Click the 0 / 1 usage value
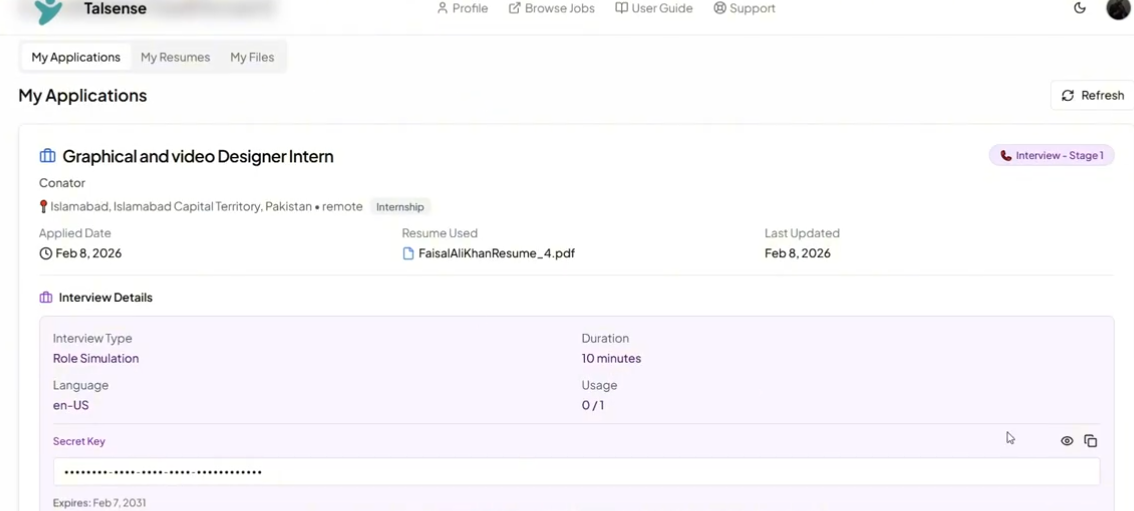Viewport: 1134px width, 511px height. (x=593, y=405)
